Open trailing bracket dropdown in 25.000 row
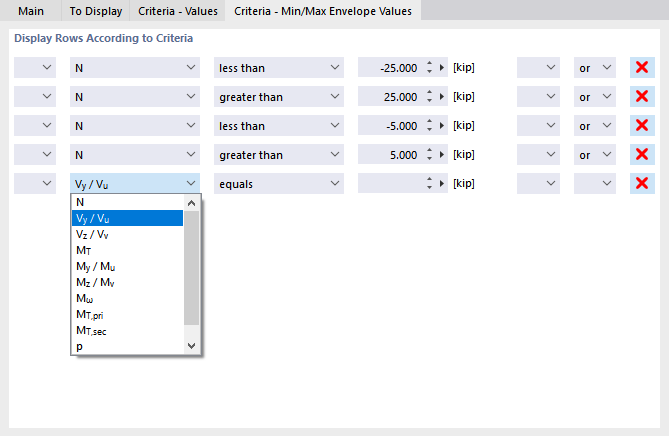This screenshot has width=669, height=436. coord(538,96)
